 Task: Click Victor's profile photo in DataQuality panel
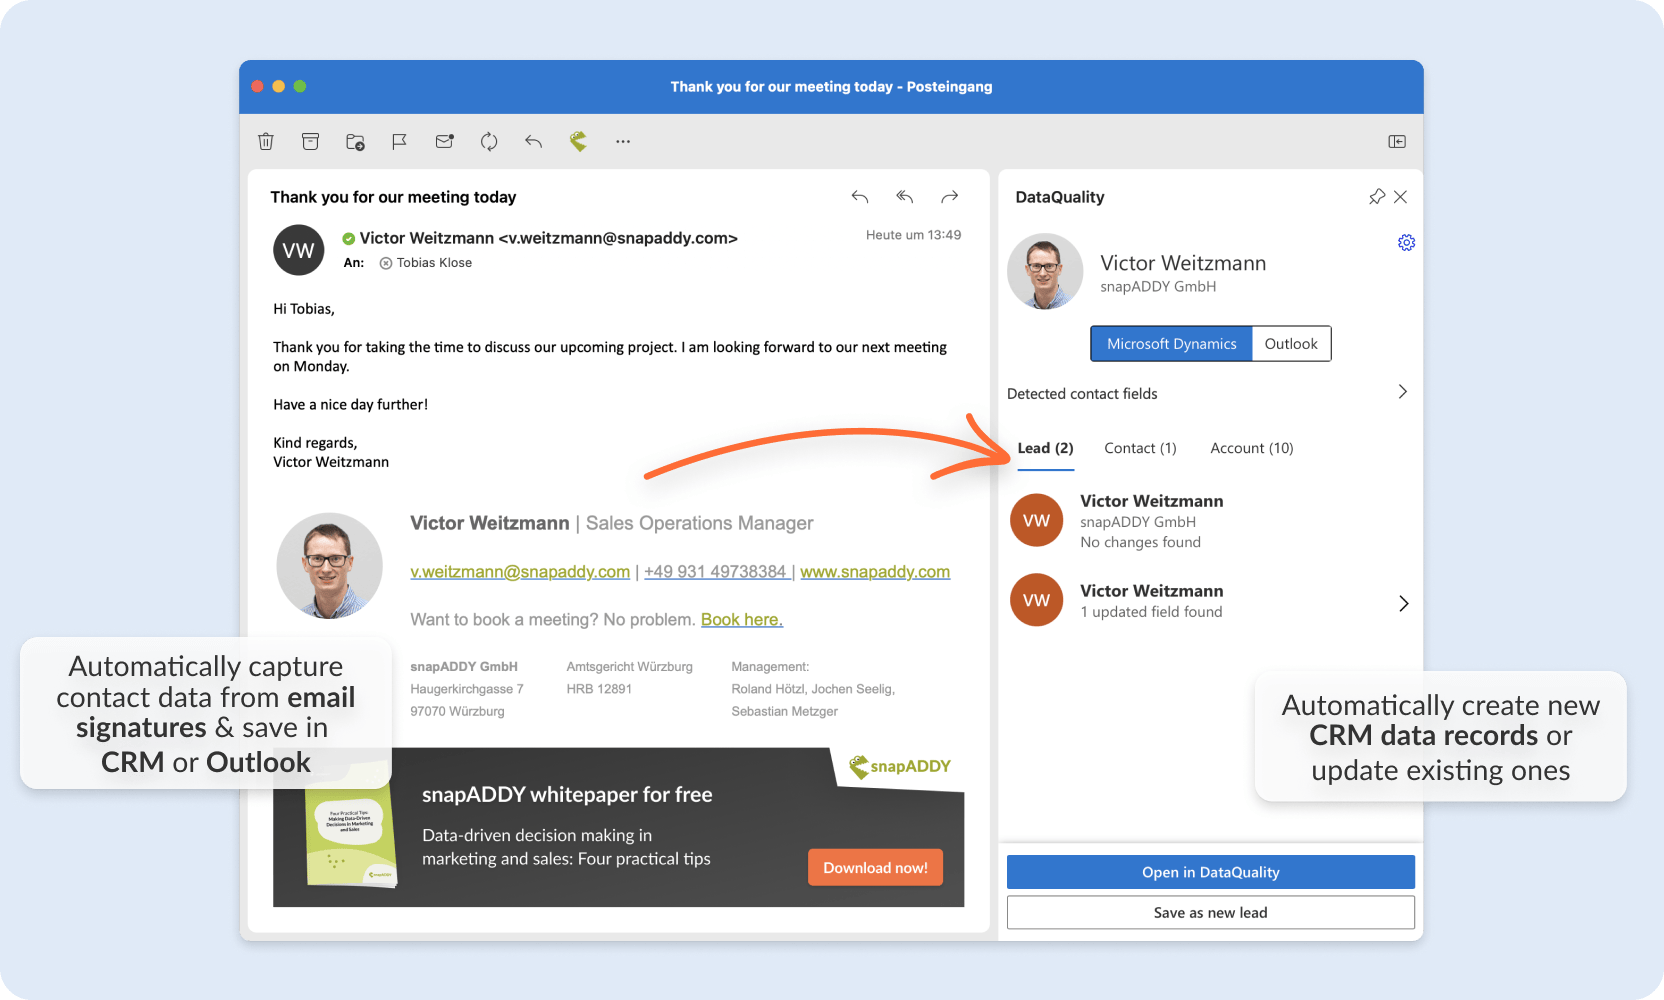point(1045,272)
